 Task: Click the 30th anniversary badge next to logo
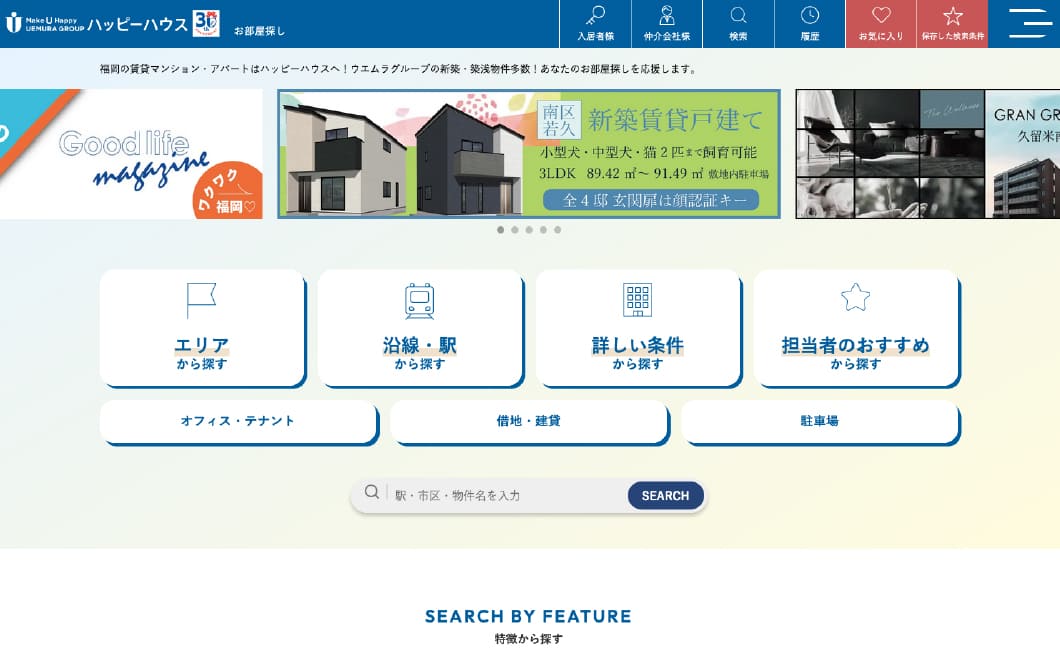click(207, 23)
